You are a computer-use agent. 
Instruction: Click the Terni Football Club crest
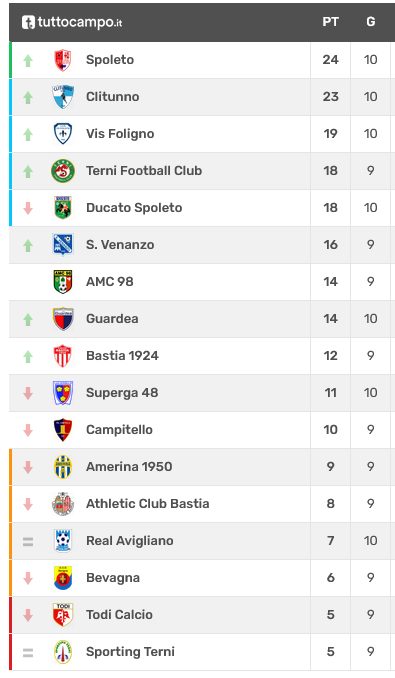coord(63,171)
